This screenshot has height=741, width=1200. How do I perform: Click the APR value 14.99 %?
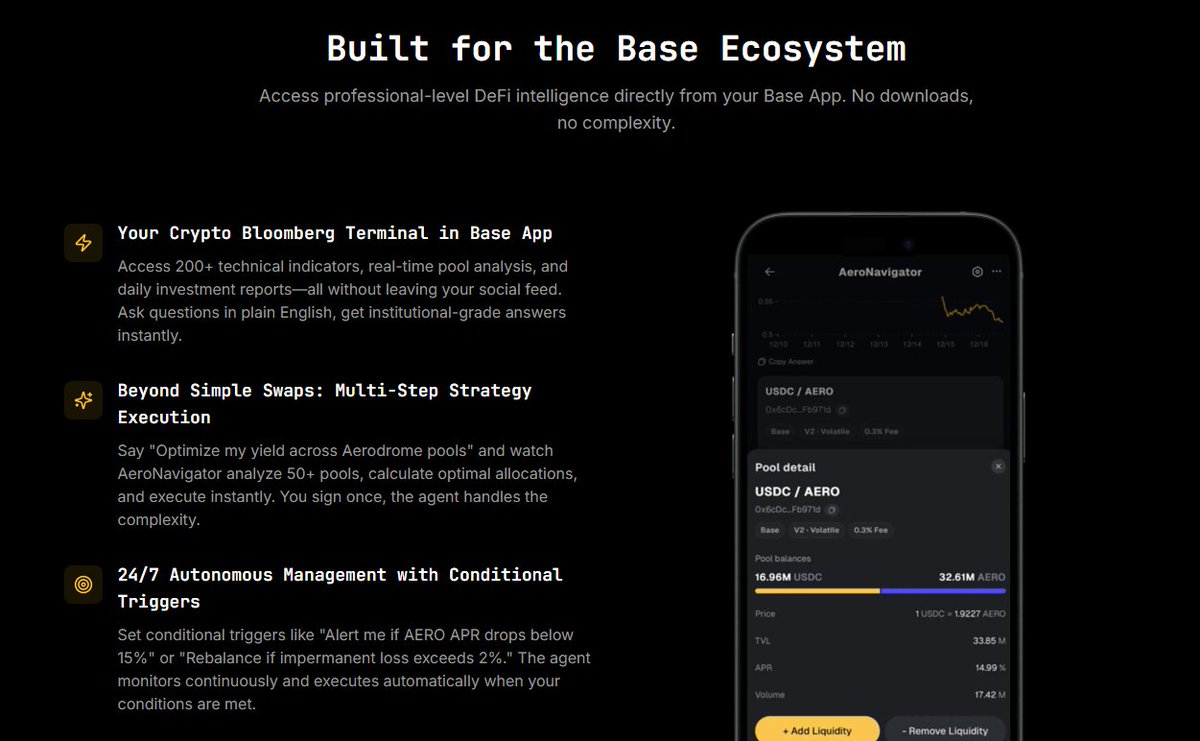click(990, 668)
